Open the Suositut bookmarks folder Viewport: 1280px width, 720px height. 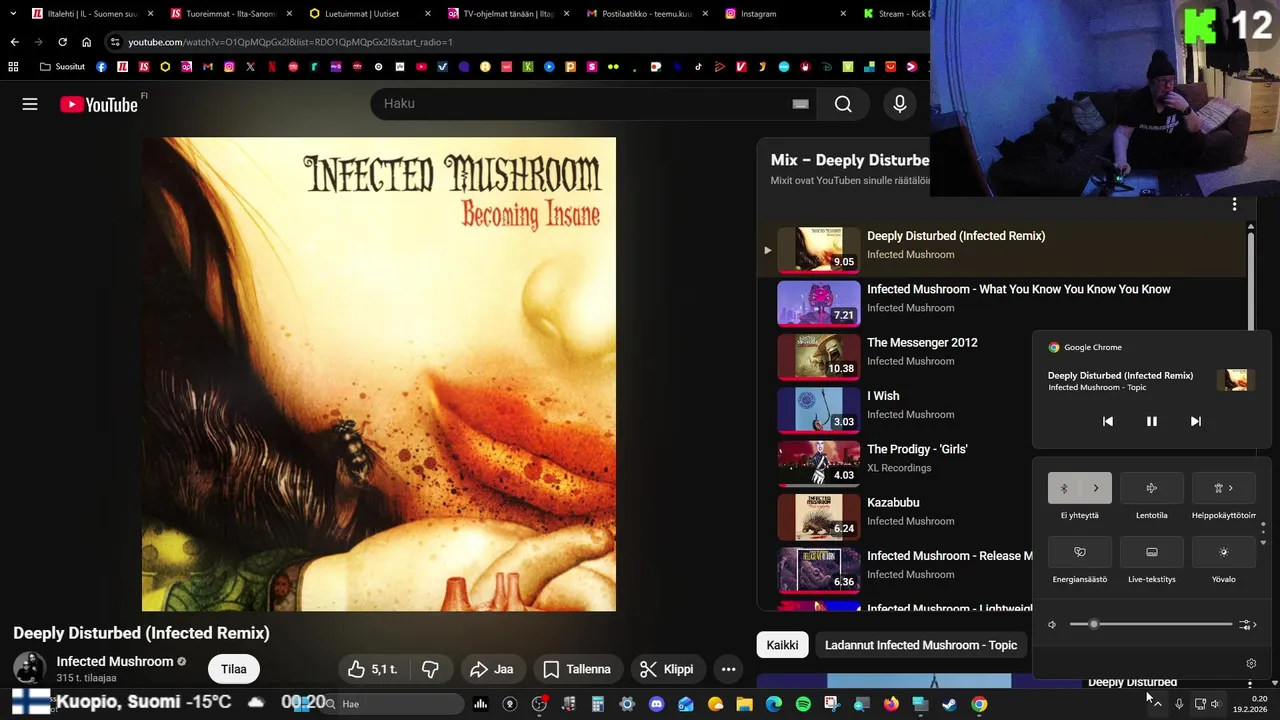(x=62, y=67)
